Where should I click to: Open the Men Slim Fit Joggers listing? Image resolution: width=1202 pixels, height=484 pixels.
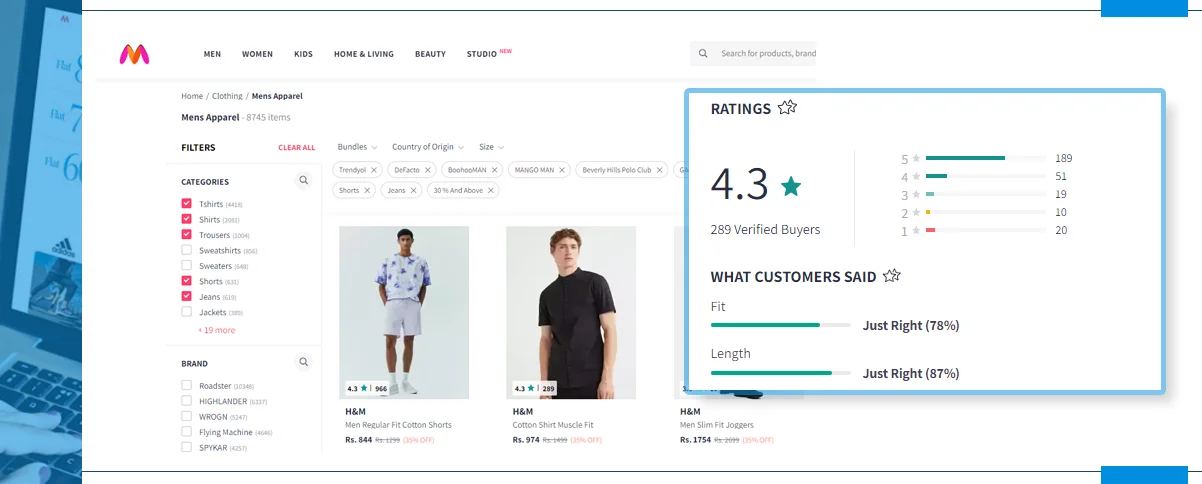(716, 425)
